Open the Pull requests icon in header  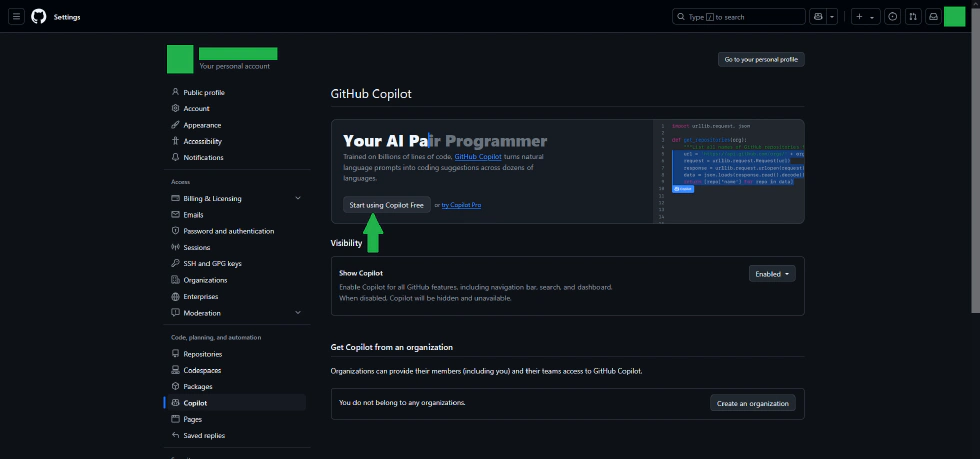pos(913,17)
